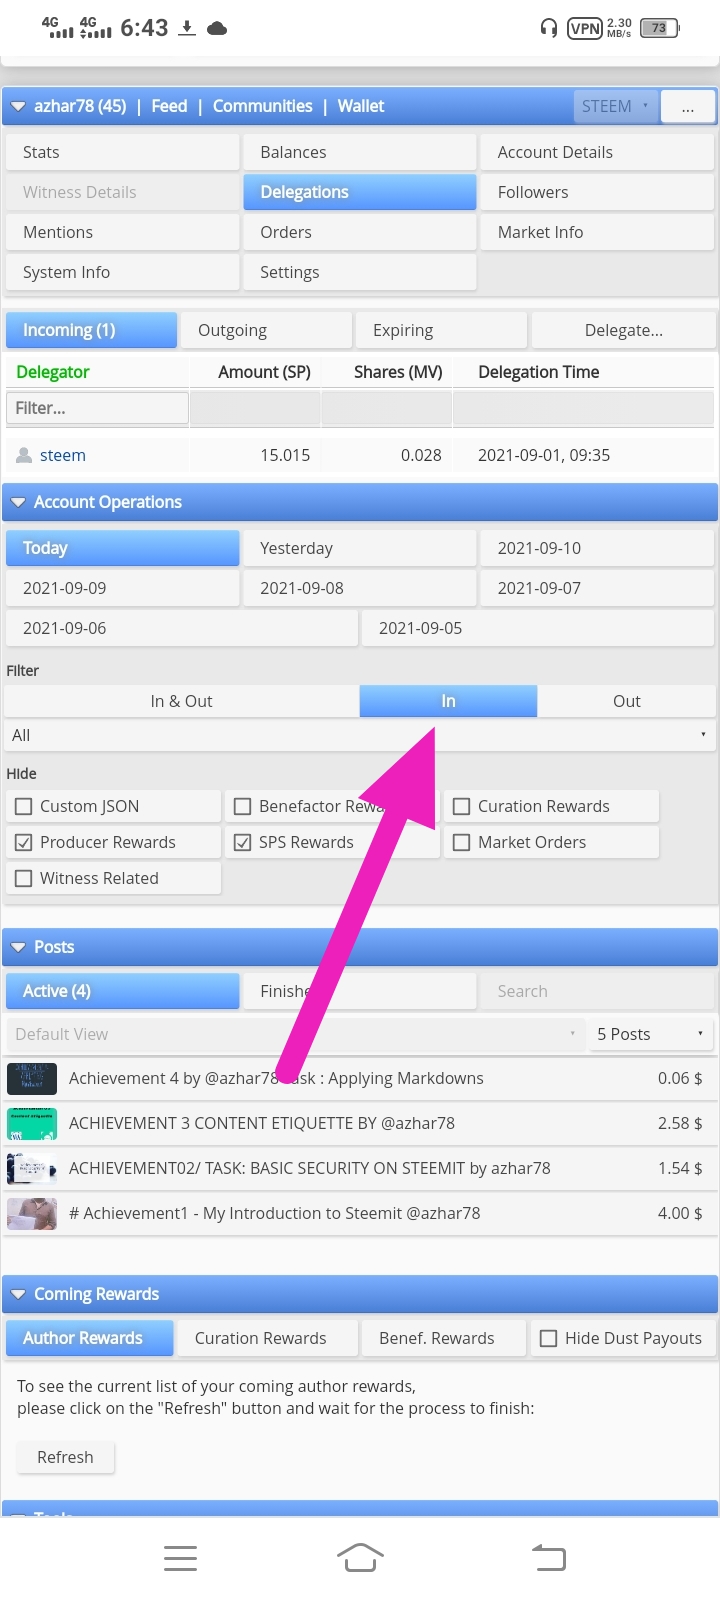
Task: Open the Followers tab
Action: (x=597, y=192)
